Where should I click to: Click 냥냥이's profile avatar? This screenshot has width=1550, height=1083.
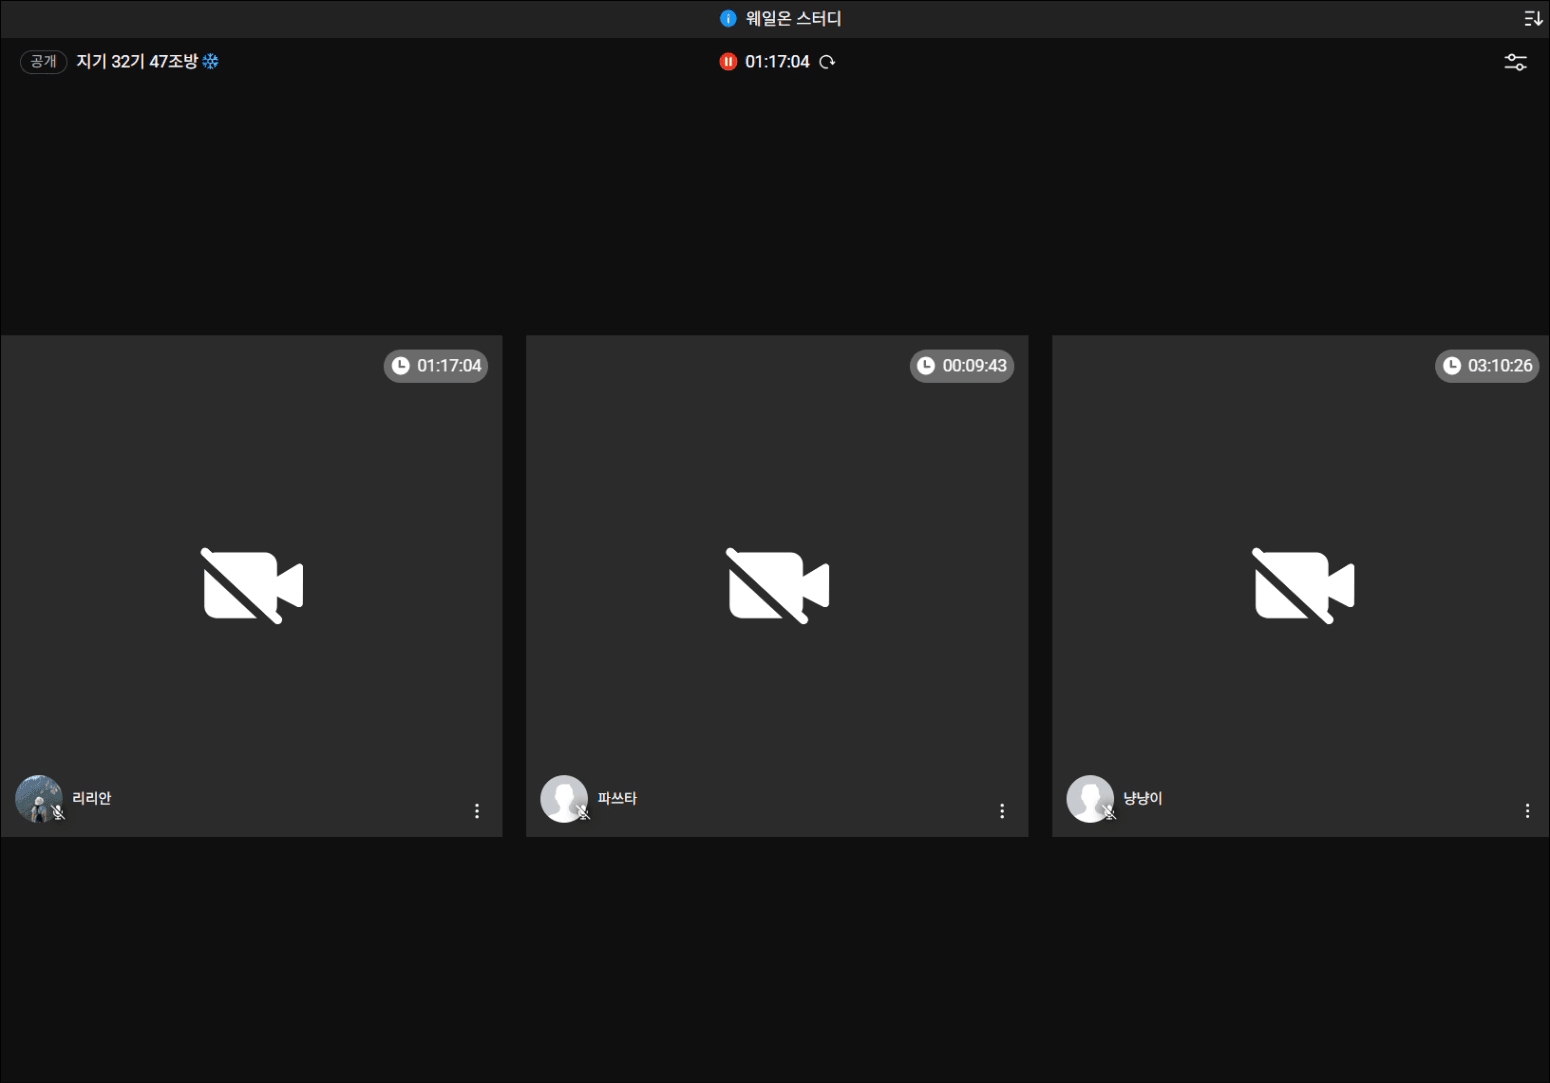point(1090,799)
